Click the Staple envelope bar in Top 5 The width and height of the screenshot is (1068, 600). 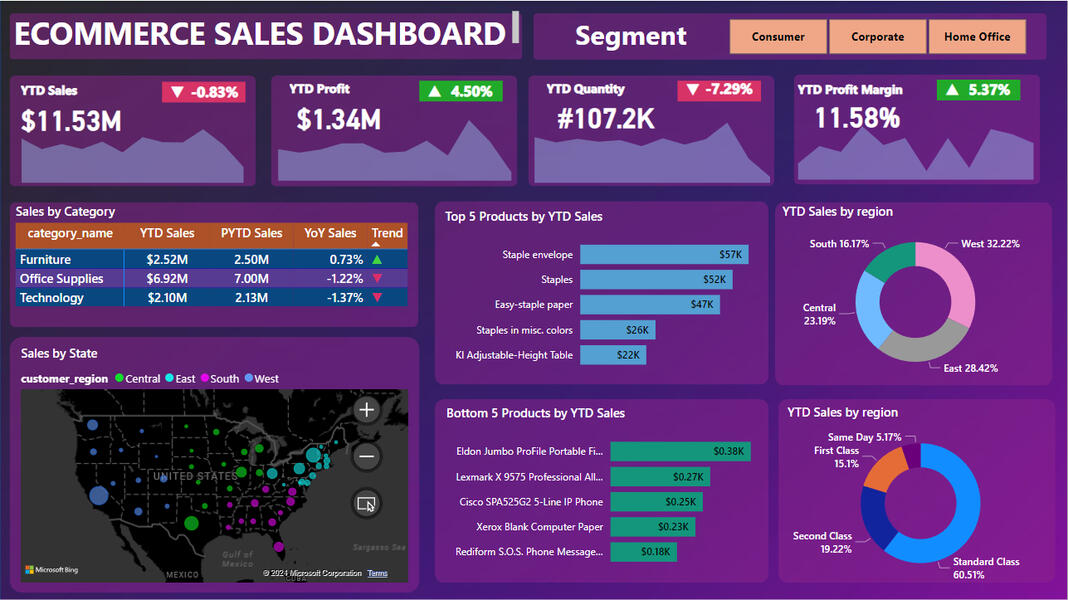coord(663,255)
